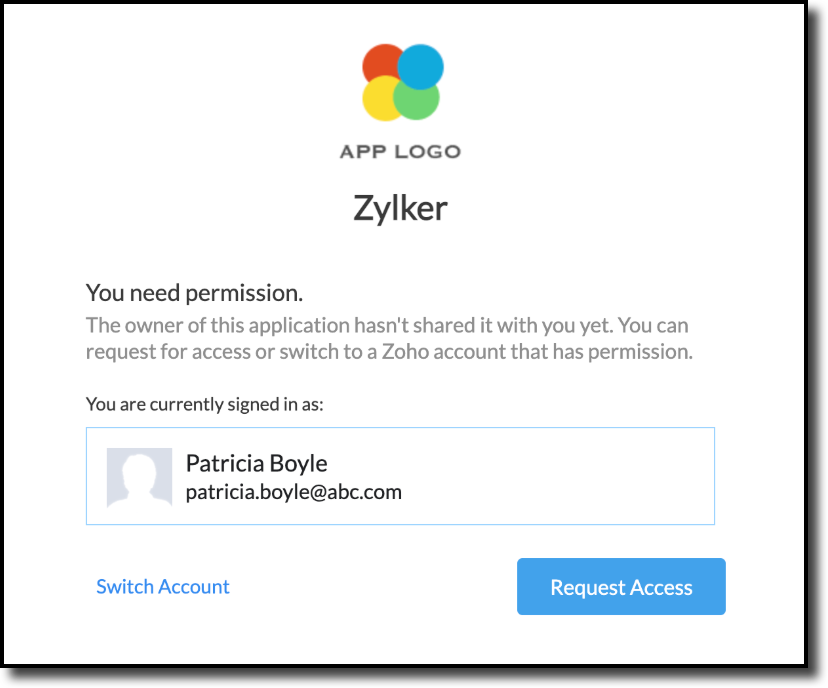Click the "You are currently signed in as:" label
This screenshot has height=688, width=828.
[205, 405]
